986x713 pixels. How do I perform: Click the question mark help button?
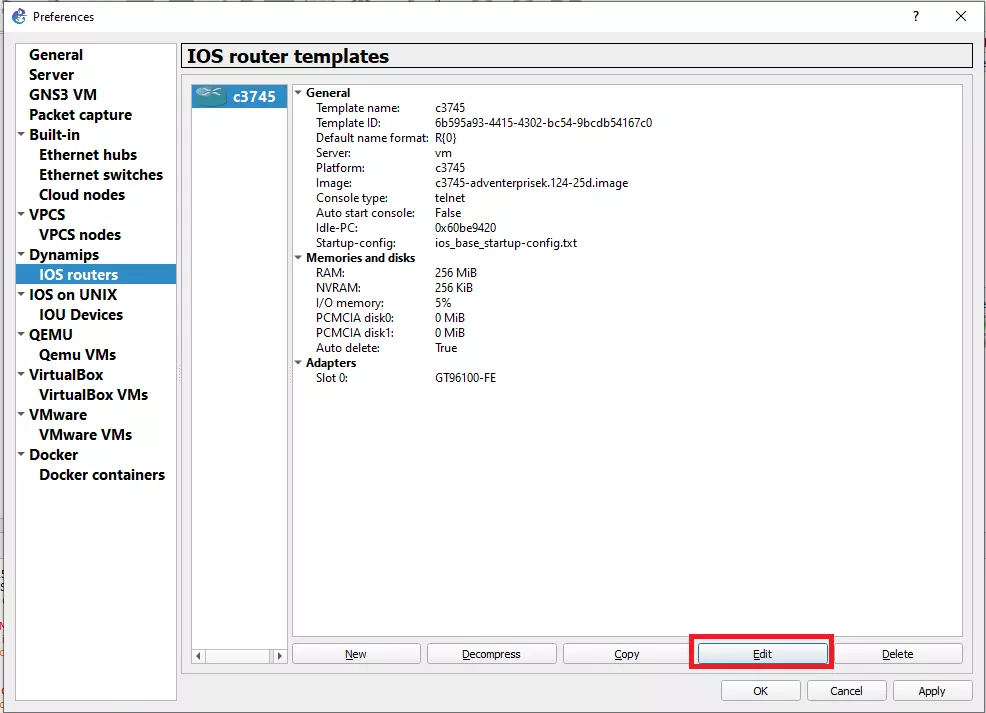click(x=916, y=16)
